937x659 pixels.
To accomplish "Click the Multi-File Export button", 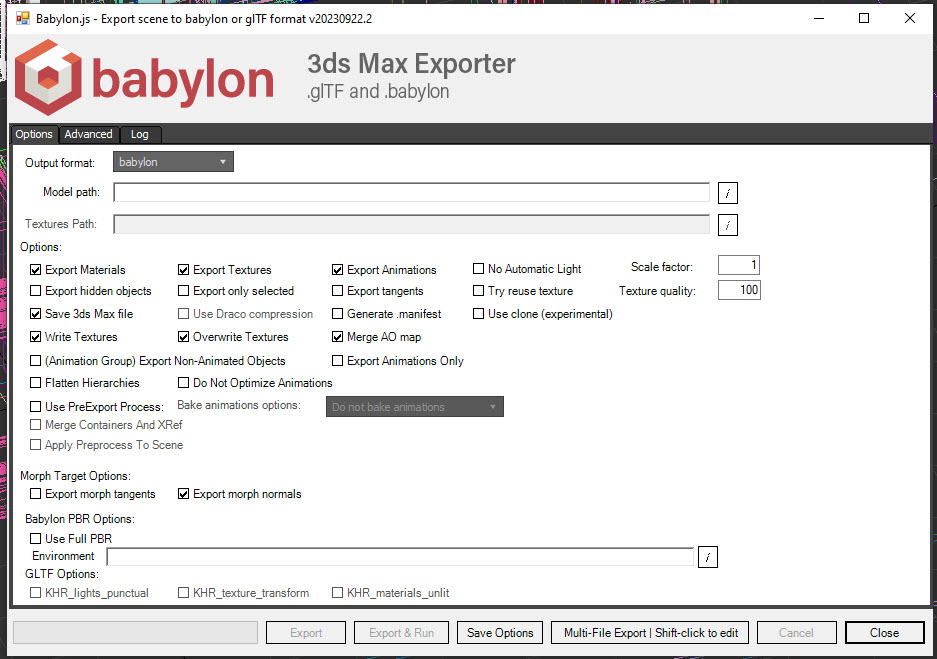I will tap(649, 632).
